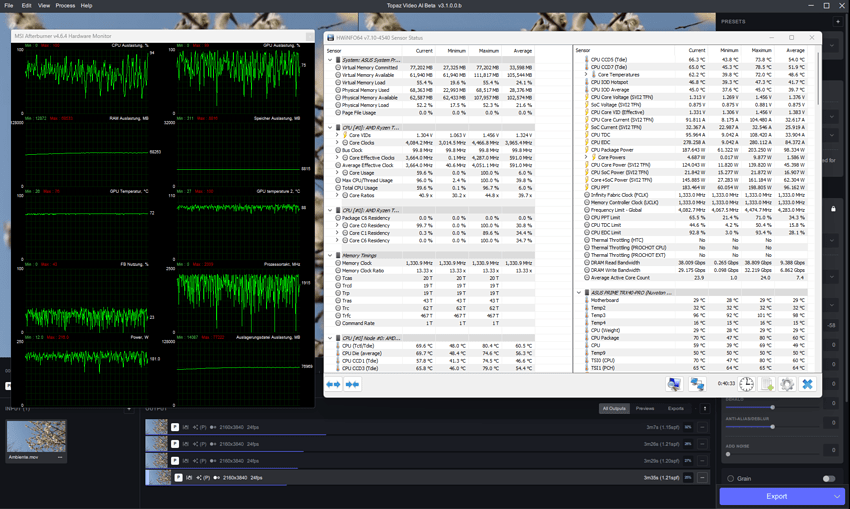Image resolution: width=850 pixels, height=509 pixels.
Task: Toggle the lock icon in settings panel
Action: pyautogui.click(x=833, y=209)
